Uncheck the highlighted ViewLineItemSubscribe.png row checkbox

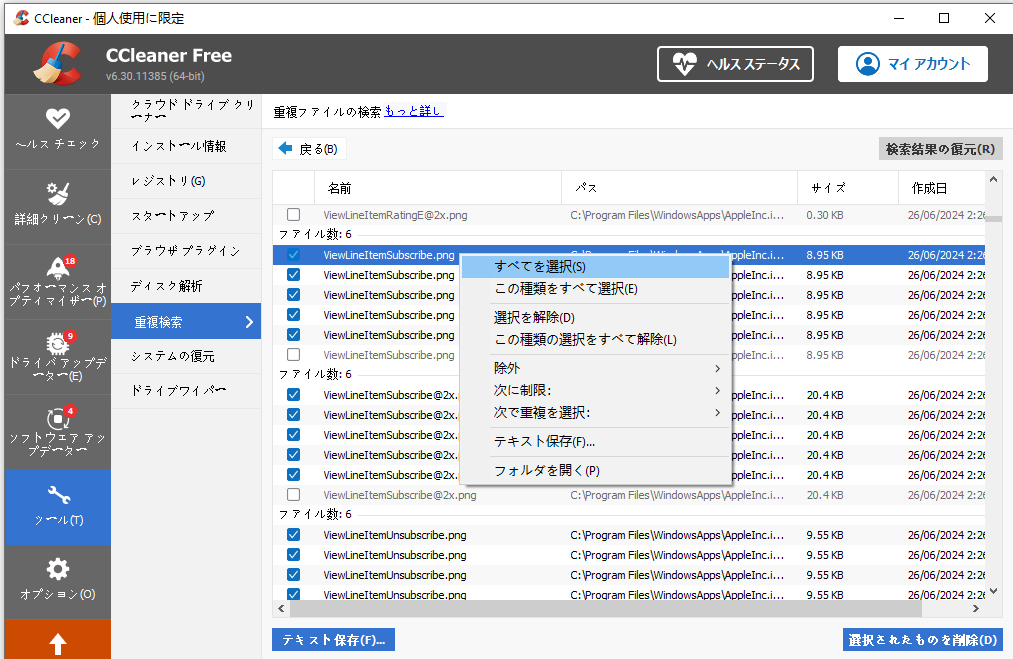(293, 255)
